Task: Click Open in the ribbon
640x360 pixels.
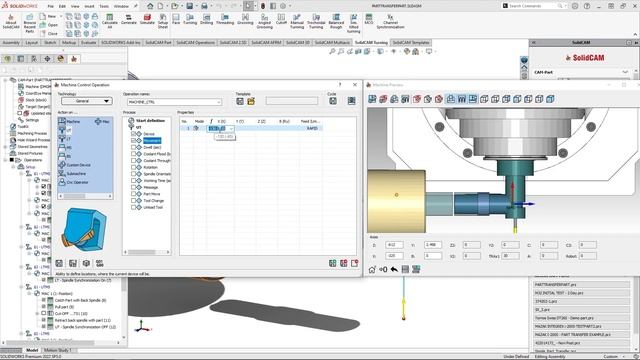Action: (49, 25)
